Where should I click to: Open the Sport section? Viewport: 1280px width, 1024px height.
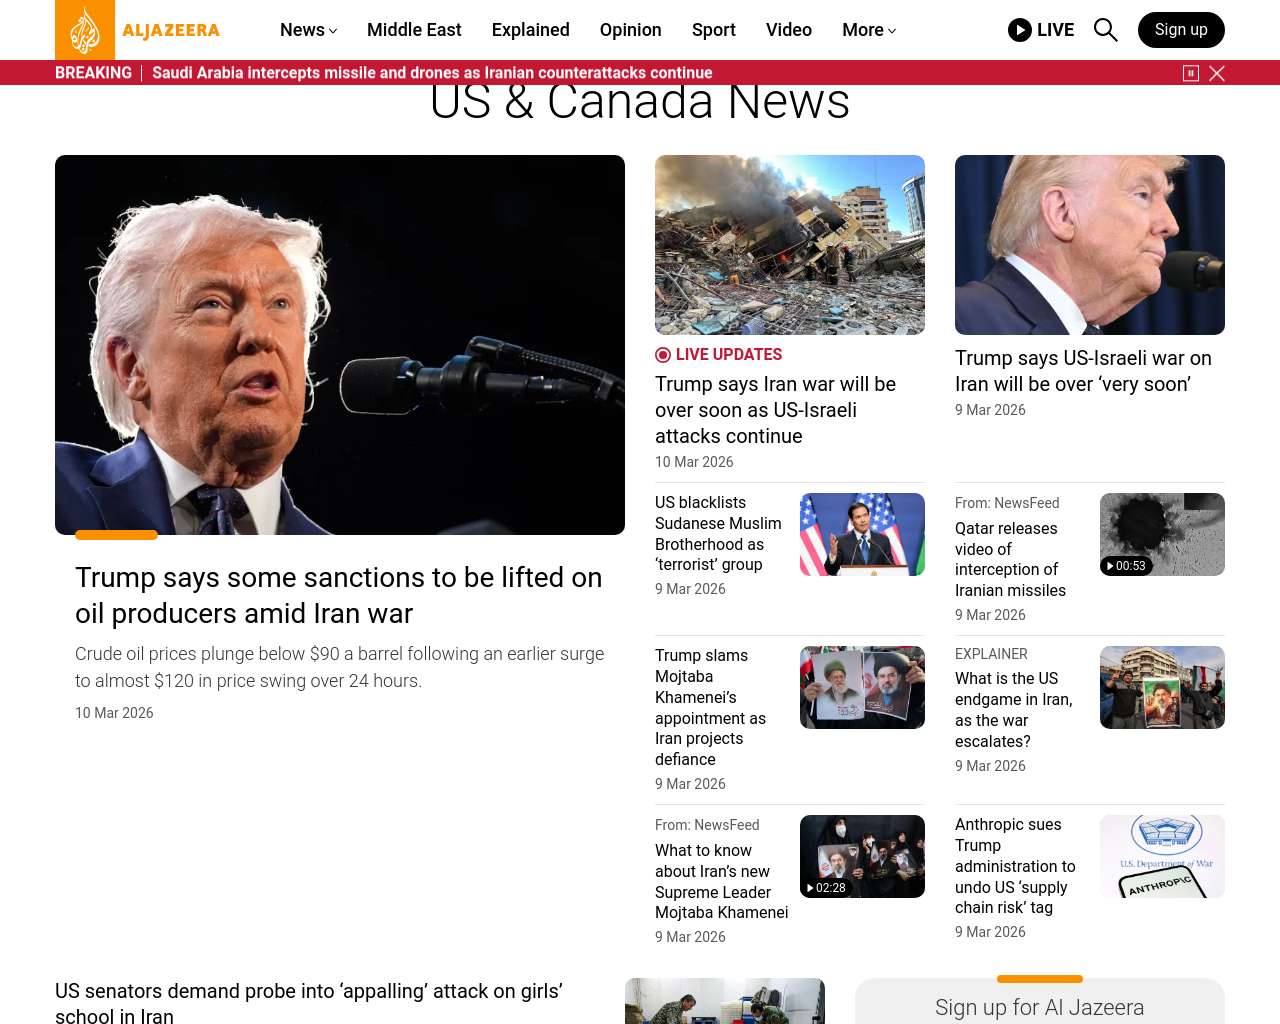pyautogui.click(x=713, y=30)
